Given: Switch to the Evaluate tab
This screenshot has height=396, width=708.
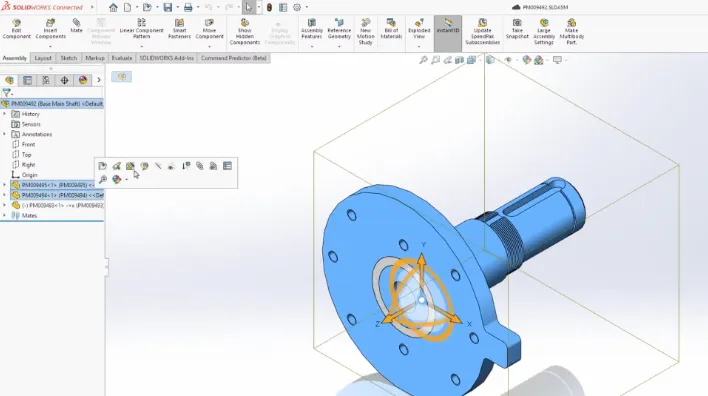Looking at the screenshot, I should click(122, 58).
